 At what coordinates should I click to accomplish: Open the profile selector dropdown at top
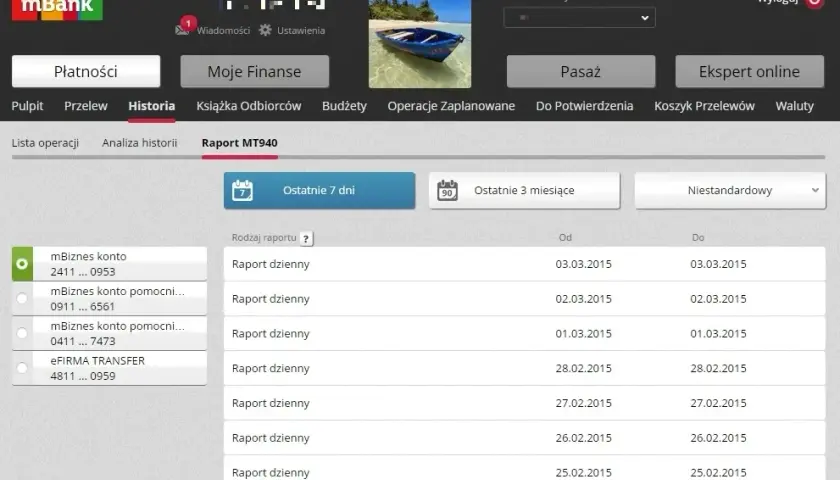click(579, 18)
